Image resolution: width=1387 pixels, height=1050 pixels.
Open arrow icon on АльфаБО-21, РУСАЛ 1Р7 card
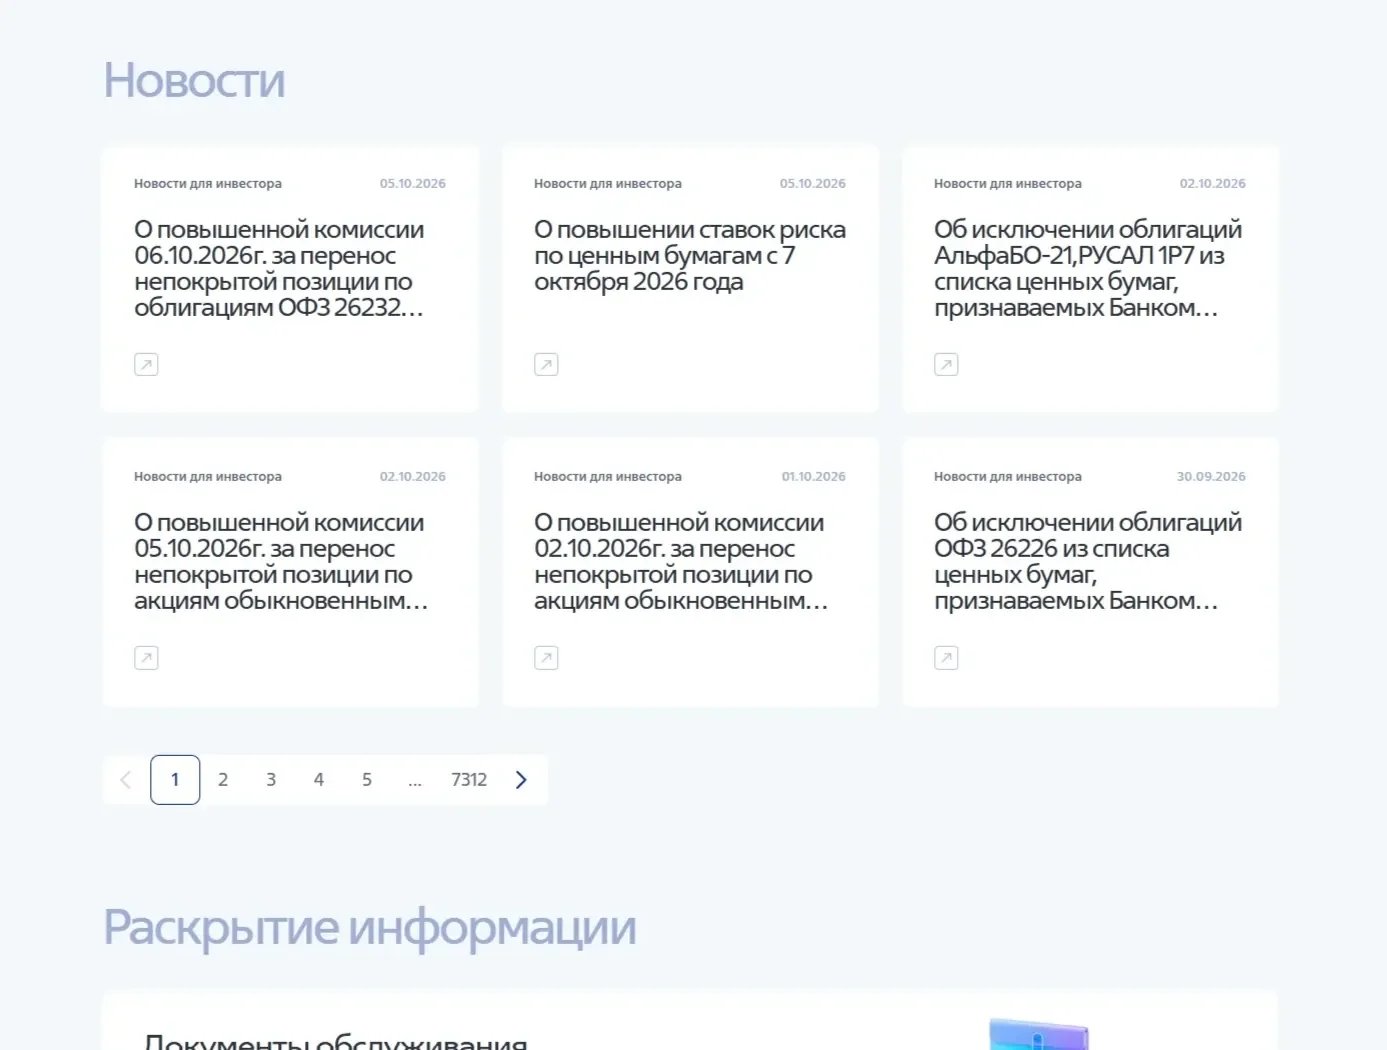point(946,365)
